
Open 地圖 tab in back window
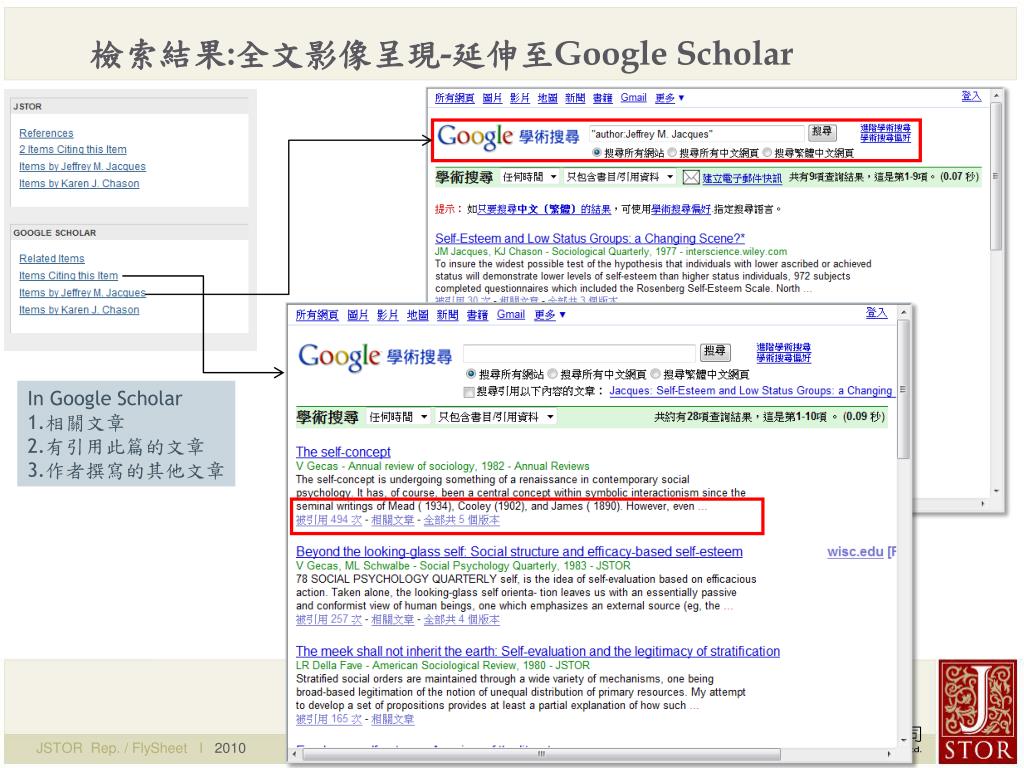point(547,98)
